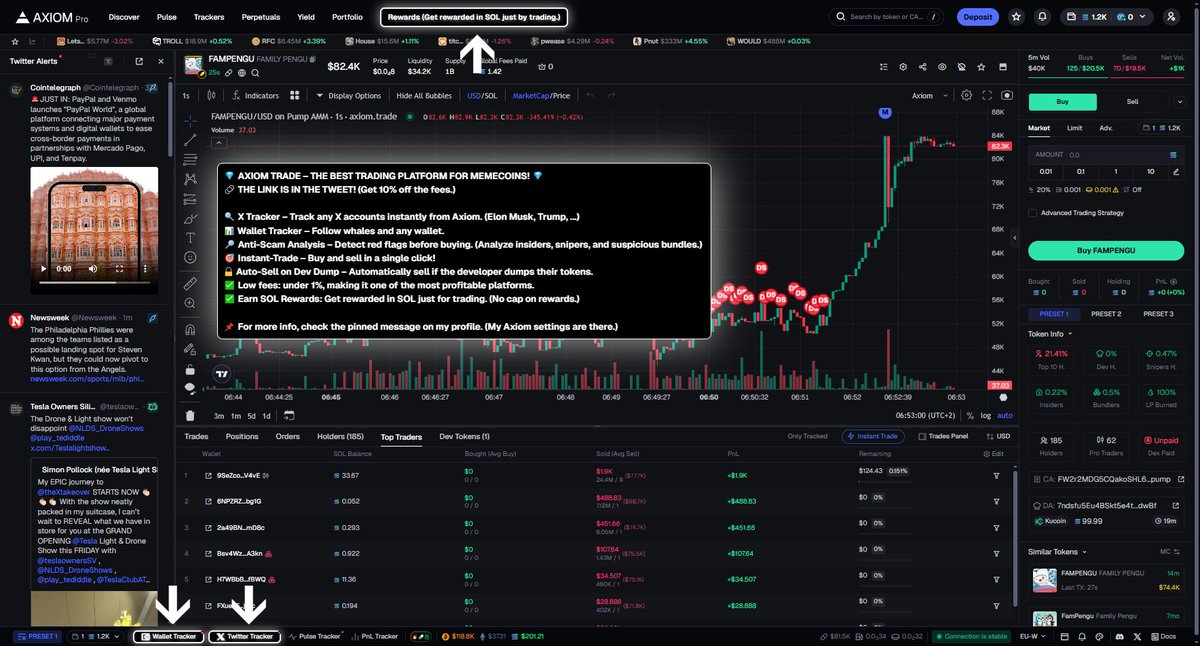Open date range calendar icon
The image size is (1200, 646).
[287, 415]
